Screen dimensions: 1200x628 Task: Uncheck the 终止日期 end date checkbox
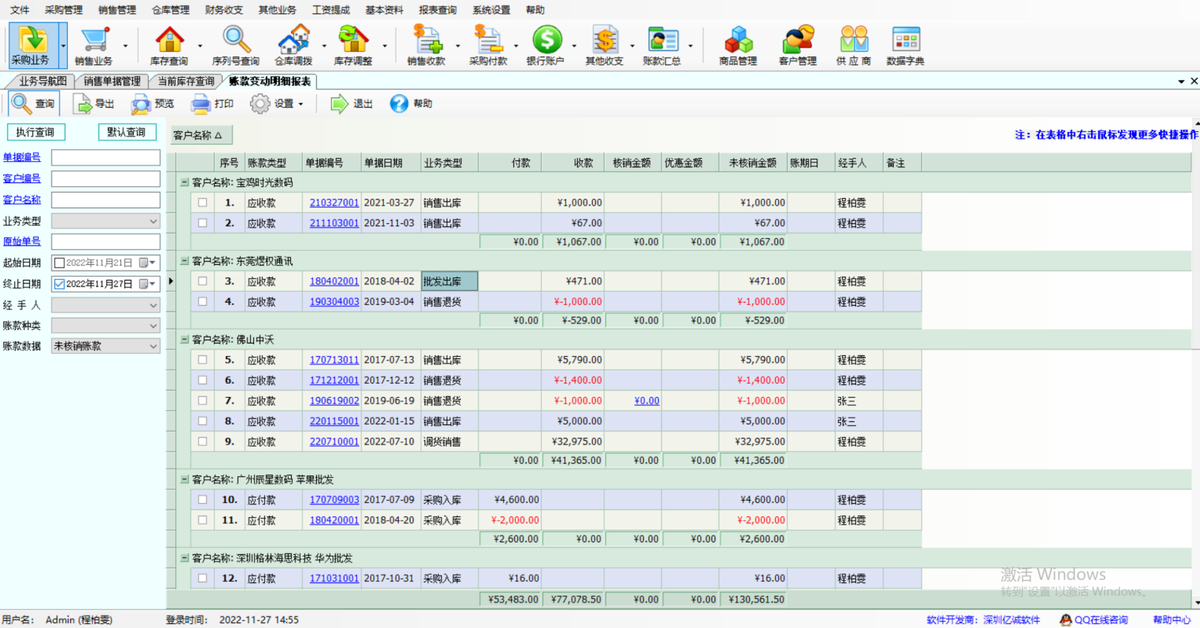click(59, 284)
